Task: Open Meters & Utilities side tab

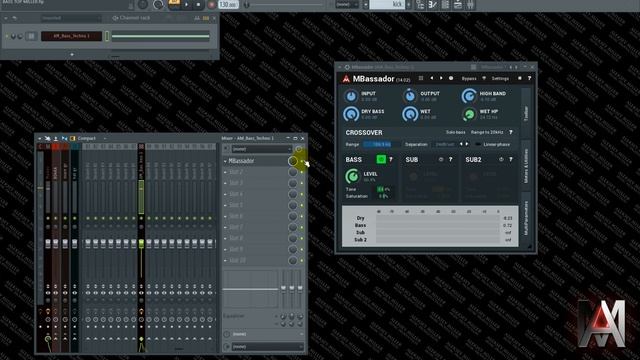Action: [x=526, y=166]
